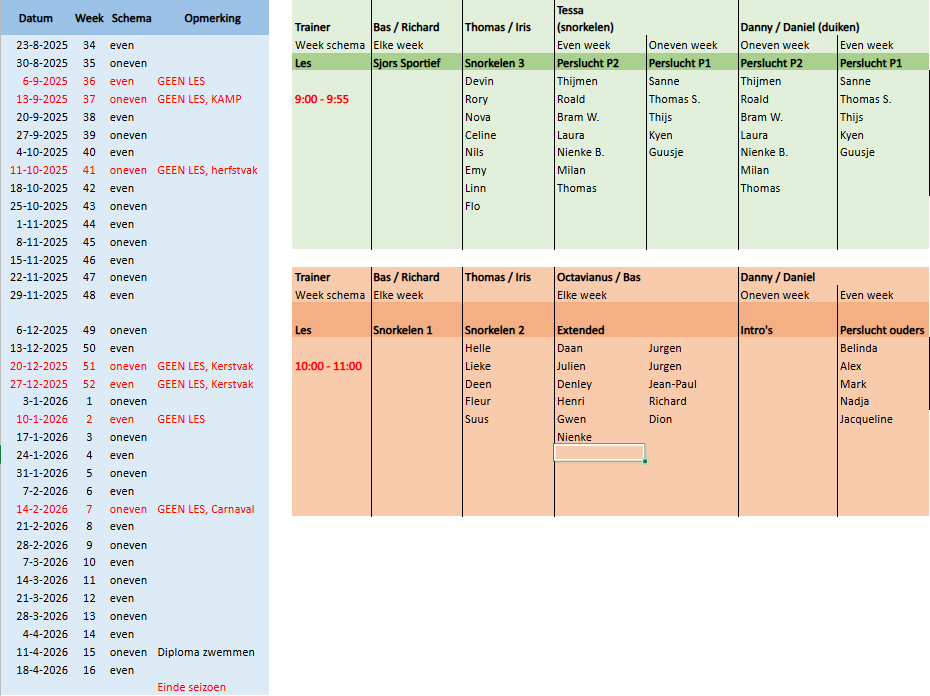The width and height of the screenshot is (930, 696).
Task: Click GEEN LES, Kerstvak in the 20-12-2025 row
Action: 205,366
